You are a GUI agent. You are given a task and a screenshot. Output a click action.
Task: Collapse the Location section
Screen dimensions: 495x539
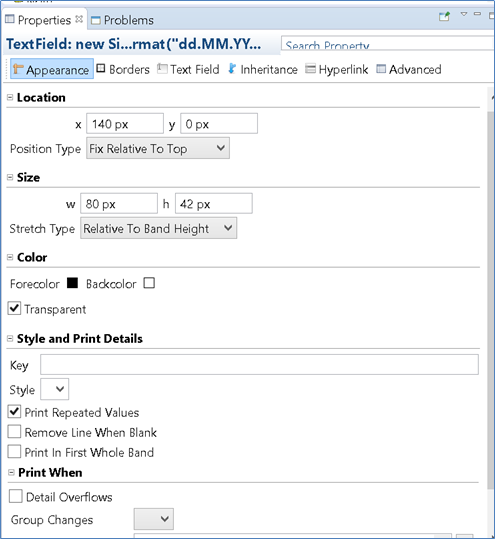[10, 97]
